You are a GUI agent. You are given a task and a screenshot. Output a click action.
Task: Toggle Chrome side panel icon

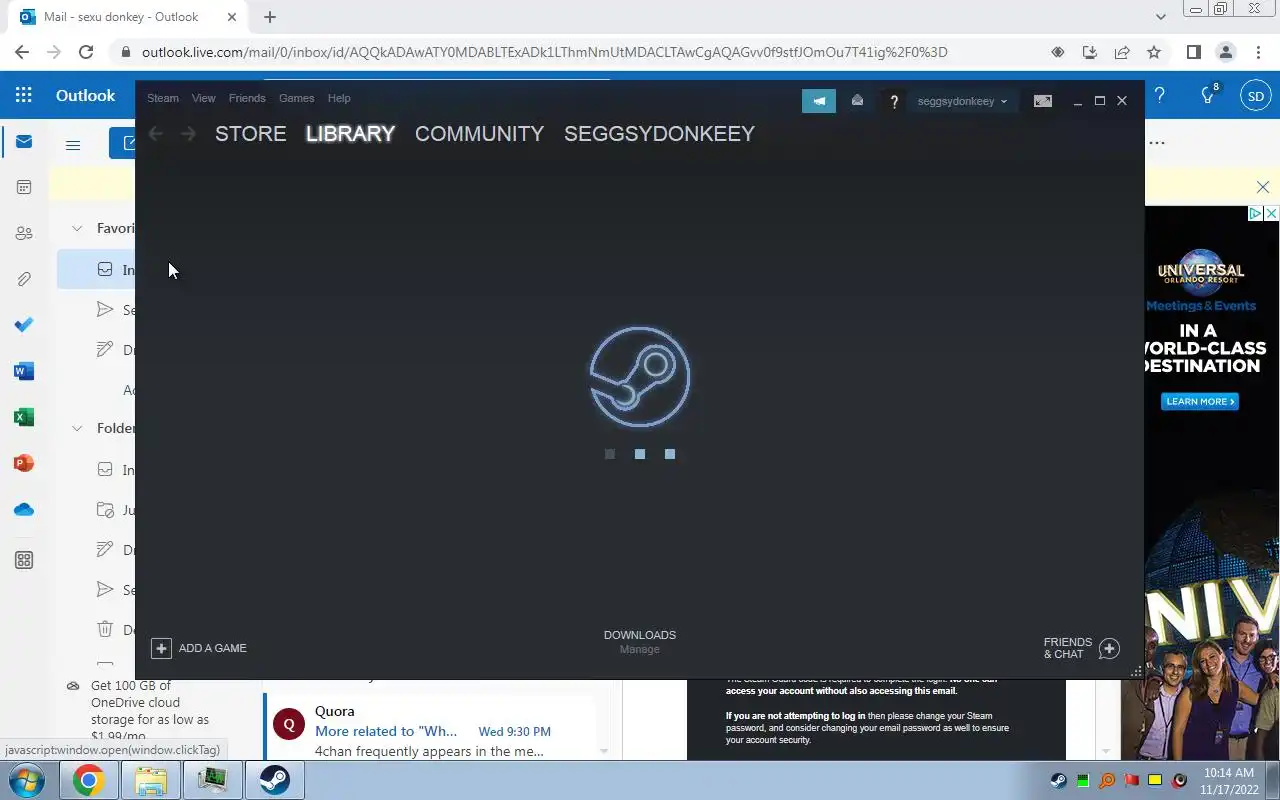1194,52
